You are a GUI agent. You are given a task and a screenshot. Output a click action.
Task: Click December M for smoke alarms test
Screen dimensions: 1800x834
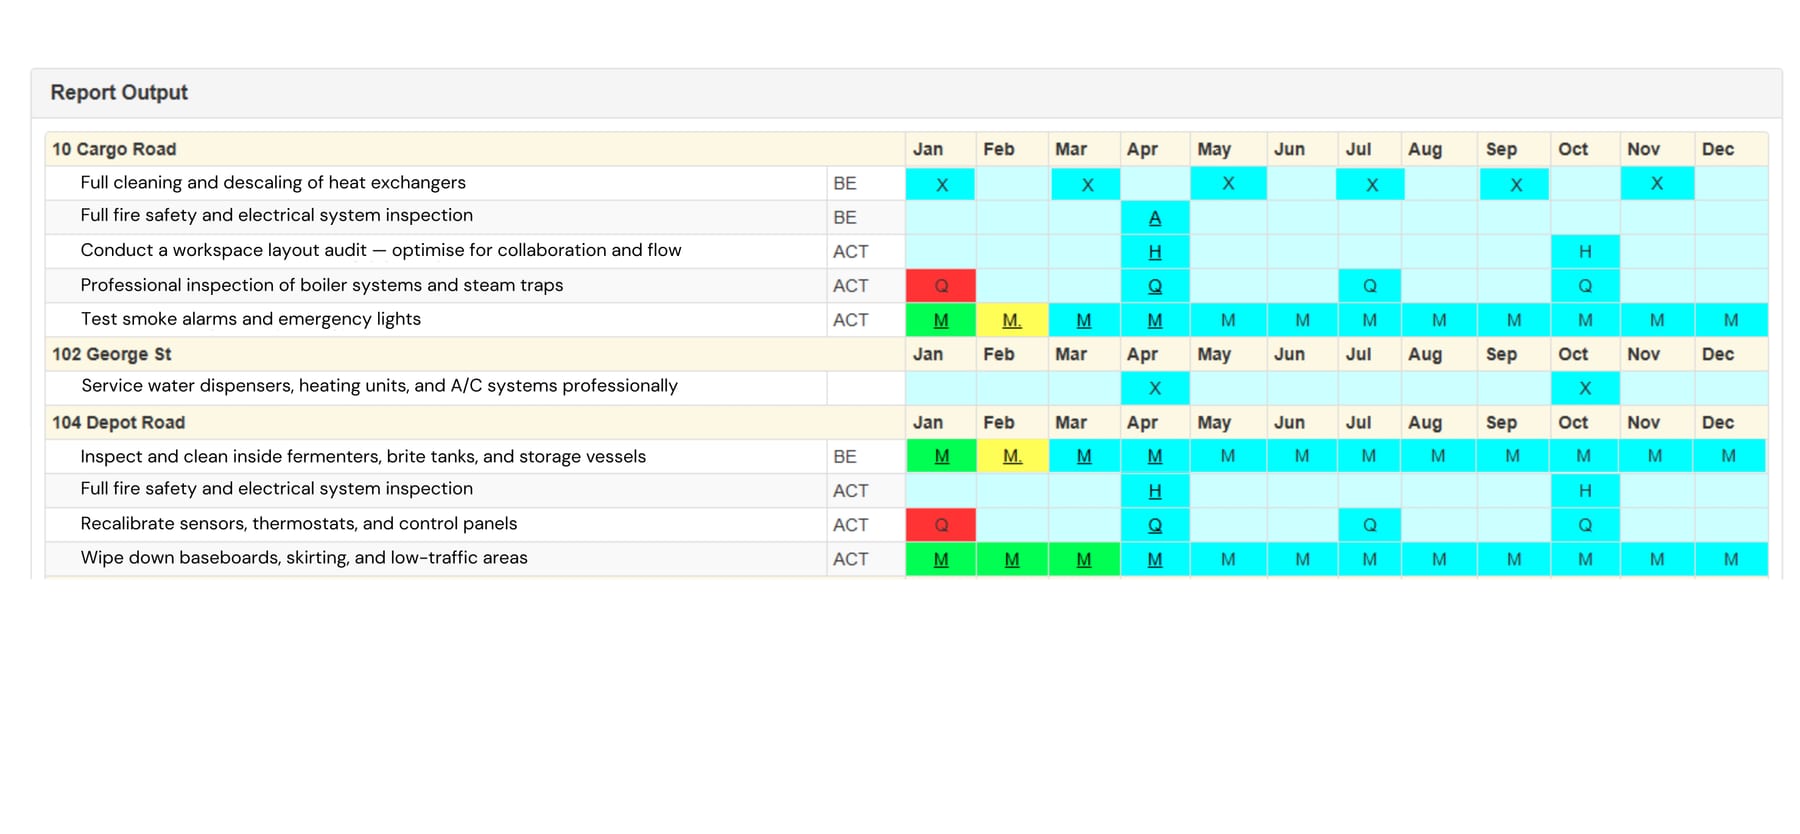point(1731,320)
